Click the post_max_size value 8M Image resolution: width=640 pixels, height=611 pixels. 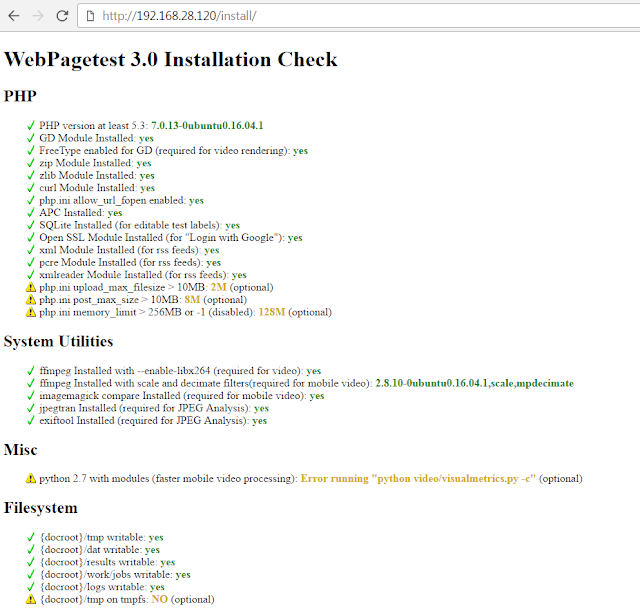pos(192,300)
